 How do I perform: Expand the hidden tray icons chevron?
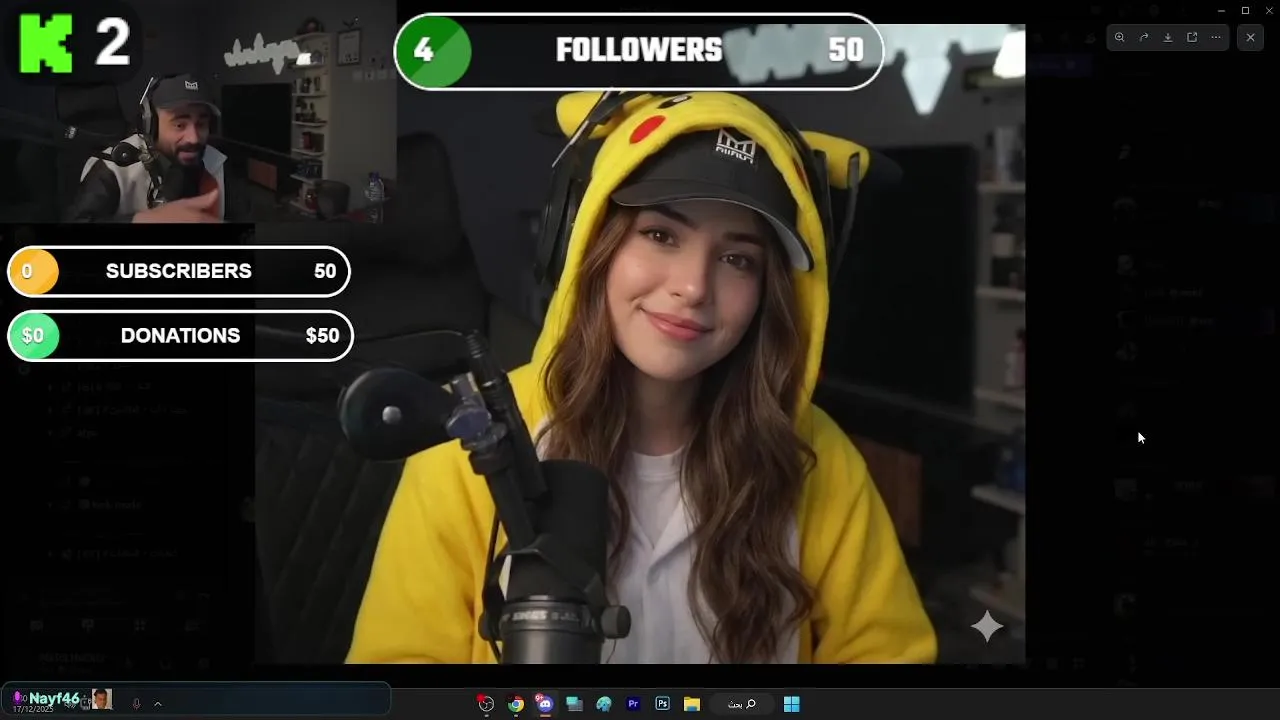pyautogui.click(x=158, y=704)
